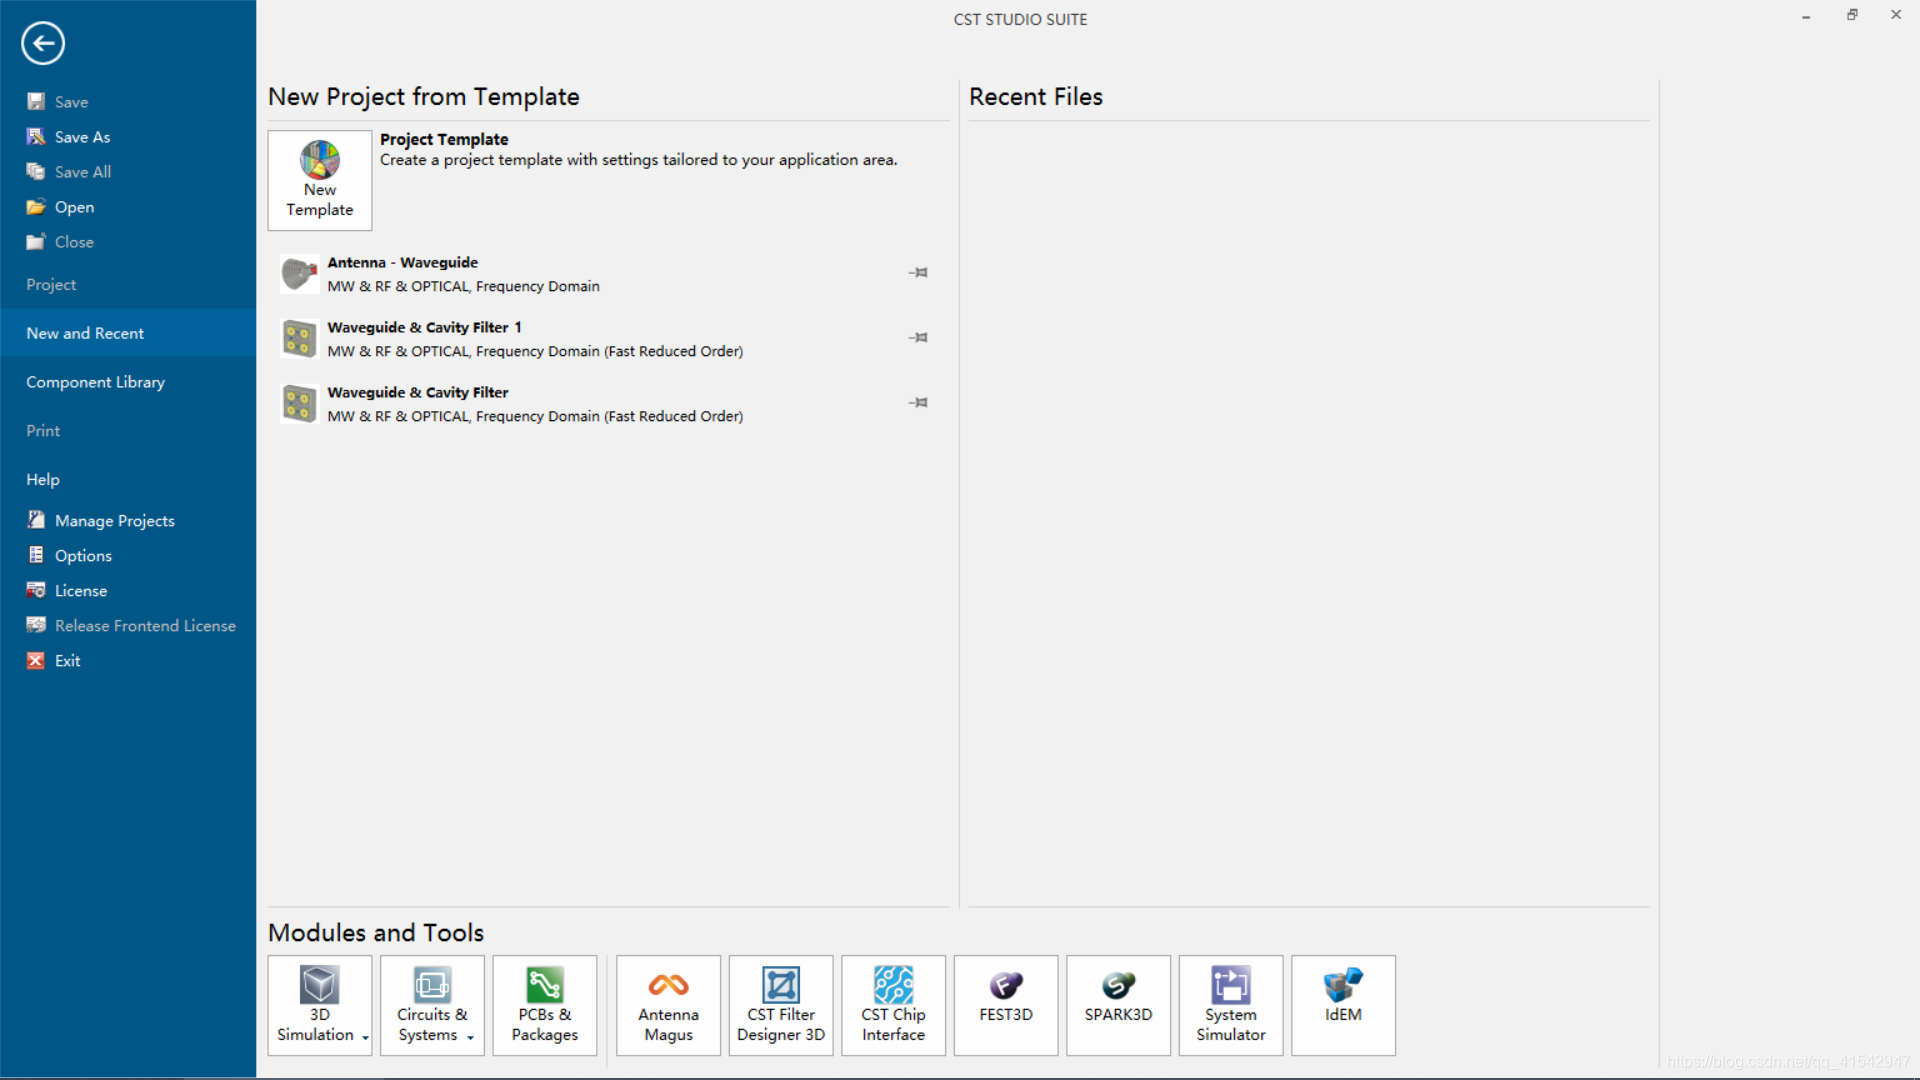Launch the IdEM module
This screenshot has height=1080, width=1920.
[1344, 1005]
